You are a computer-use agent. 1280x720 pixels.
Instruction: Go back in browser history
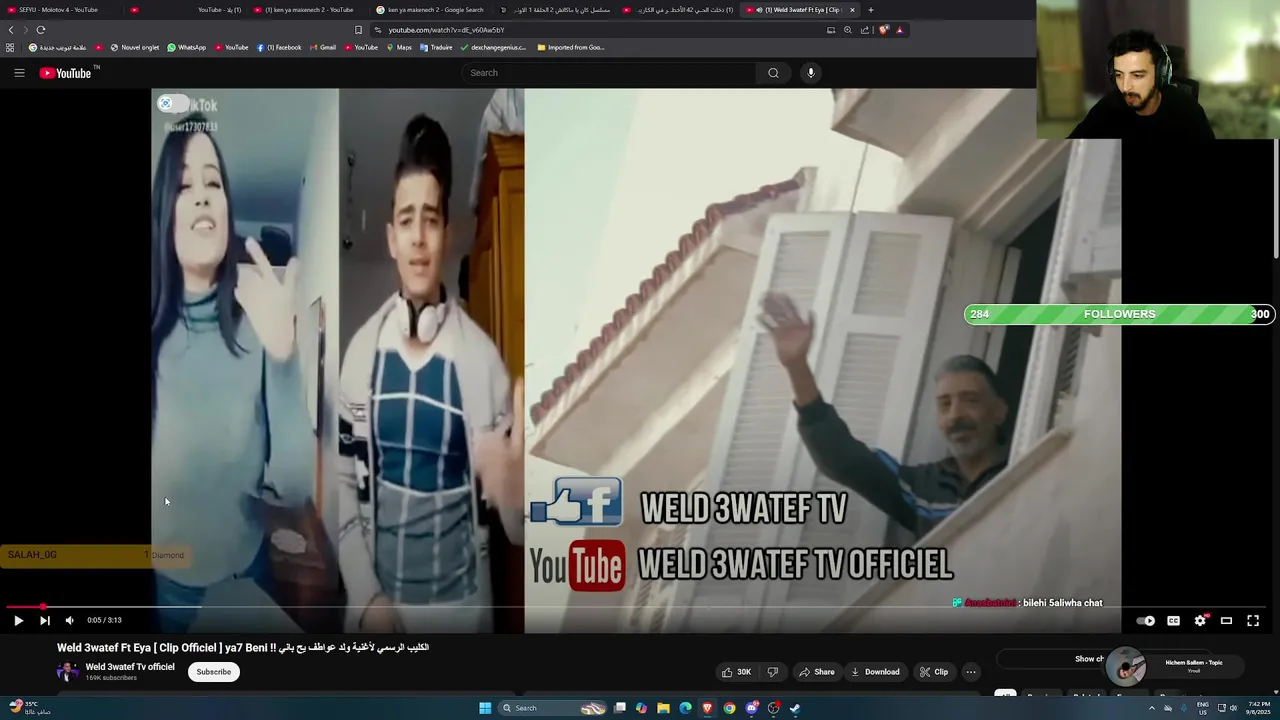pos(11,30)
